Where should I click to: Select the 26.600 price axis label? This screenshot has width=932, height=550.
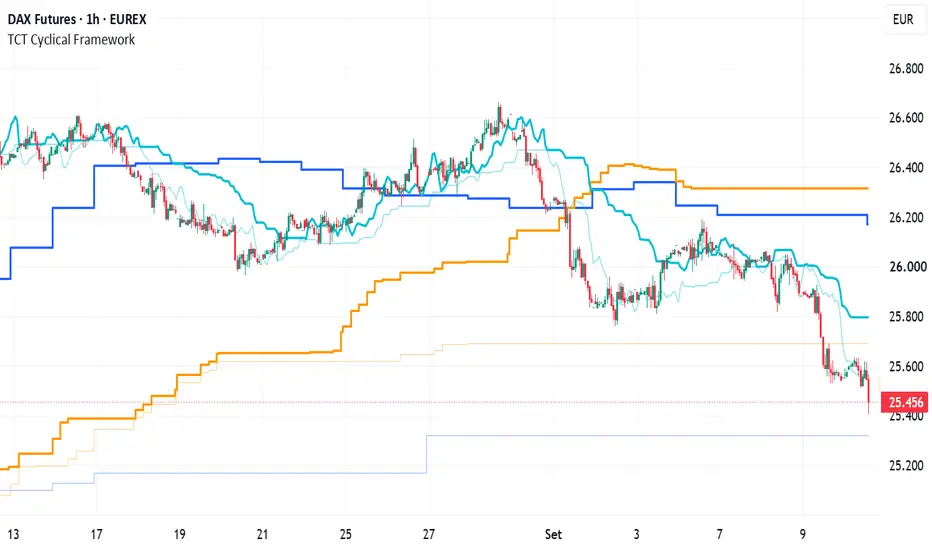click(906, 118)
